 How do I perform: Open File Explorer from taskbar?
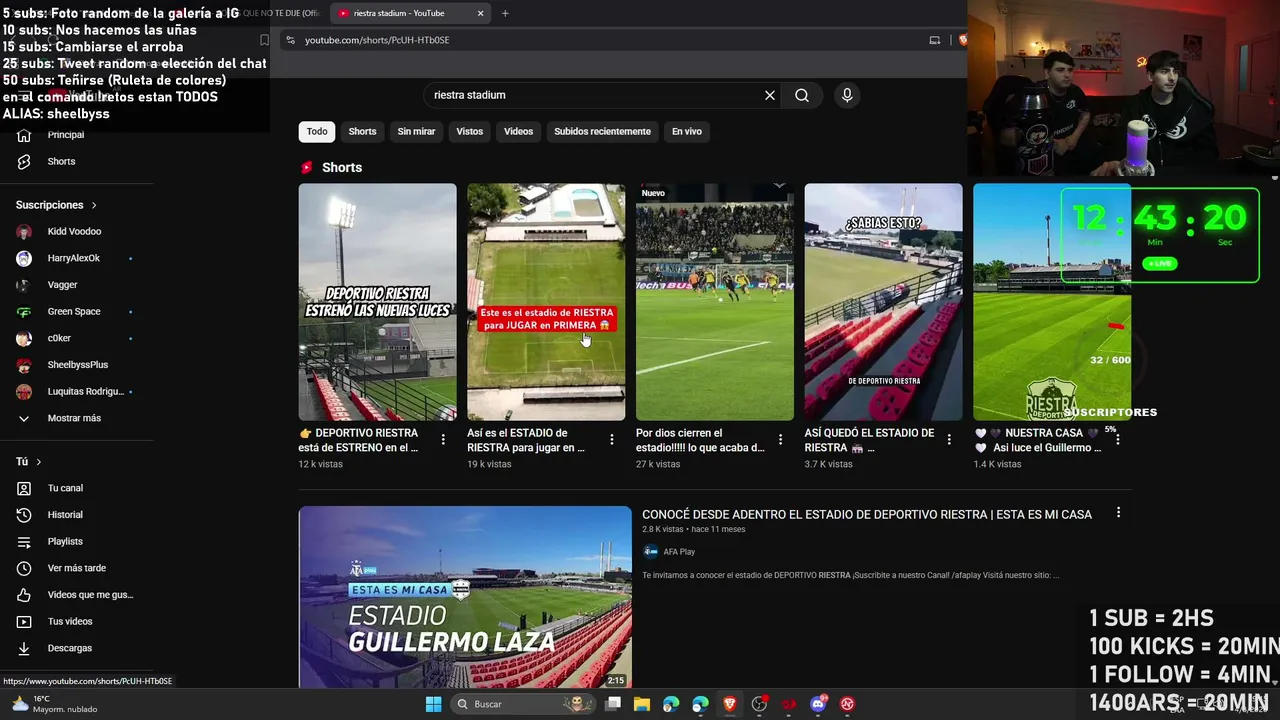tap(642, 704)
